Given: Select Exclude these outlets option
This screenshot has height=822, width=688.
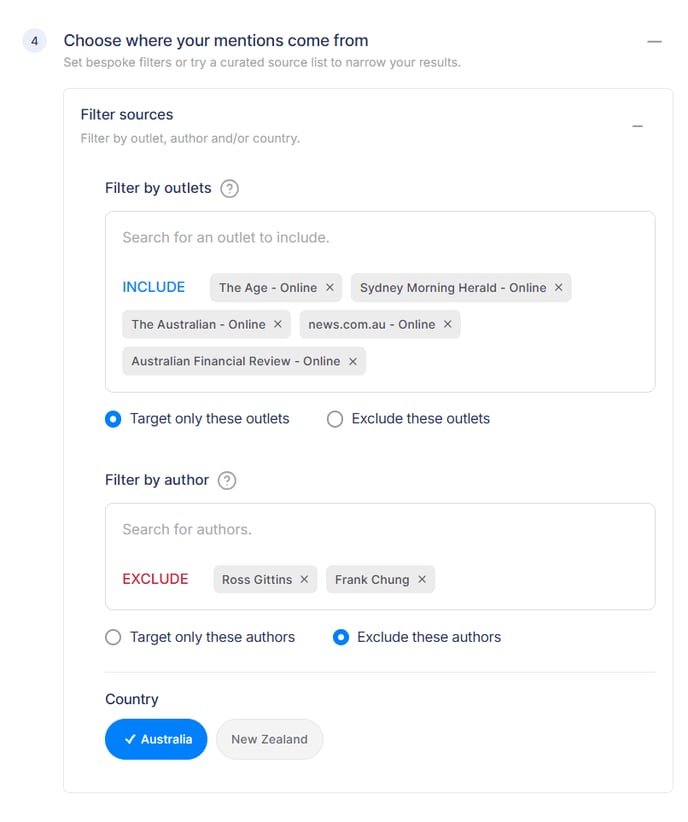Looking at the screenshot, I should click(335, 419).
